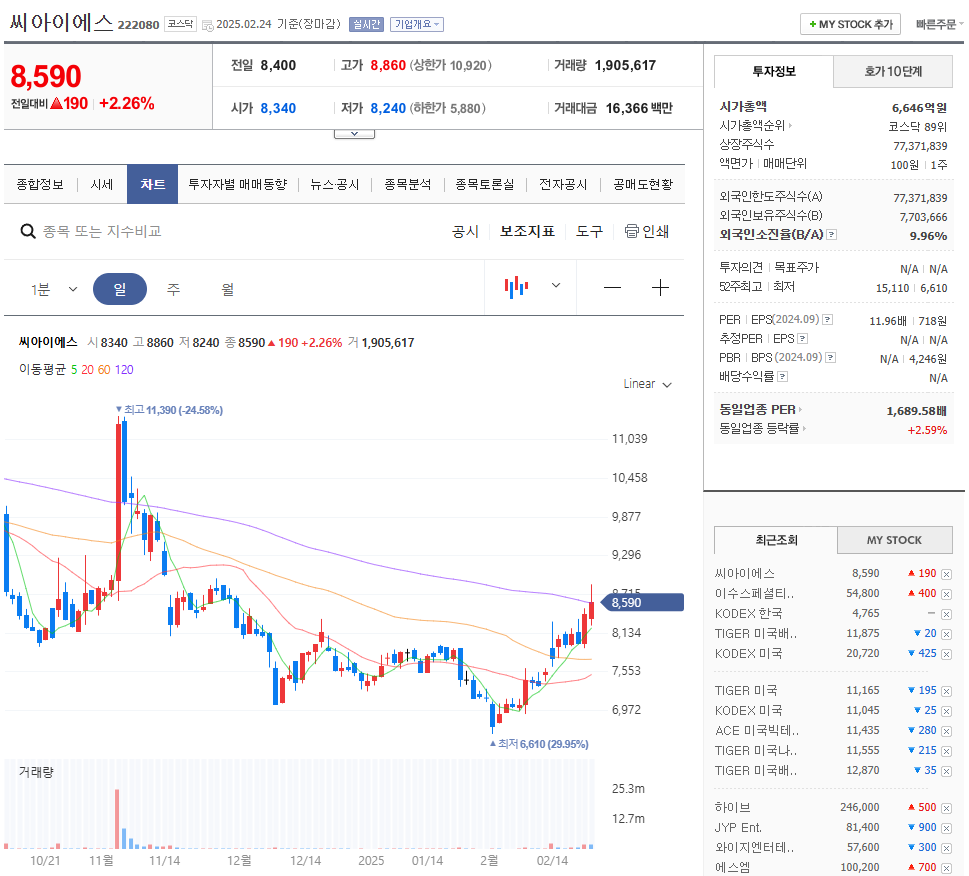
Task: Click the MY STOCK 추가 button
Action: 849,23
